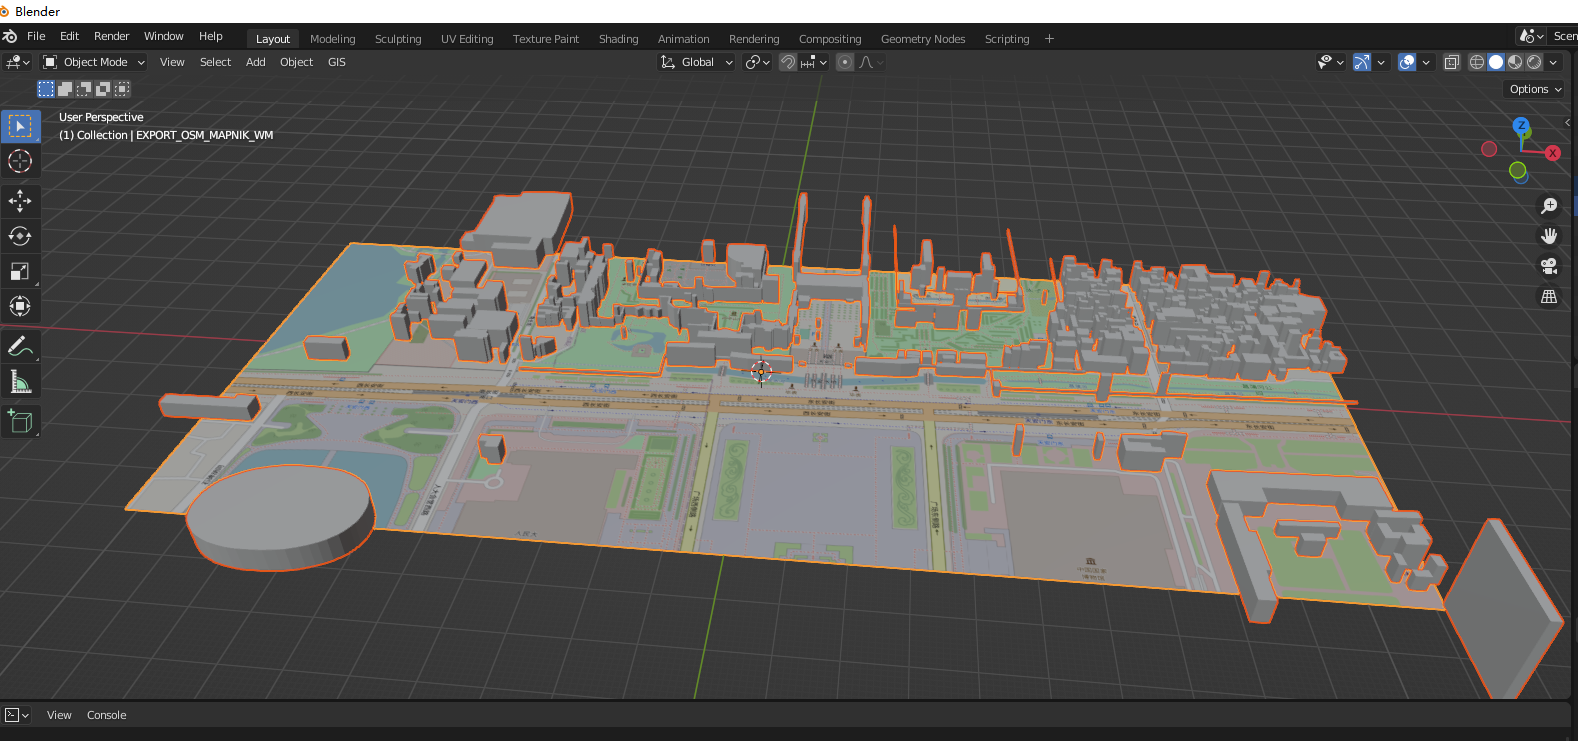
Task: Switch to the Scripting workspace tab
Action: pyautogui.click(x=1007, y=39)
